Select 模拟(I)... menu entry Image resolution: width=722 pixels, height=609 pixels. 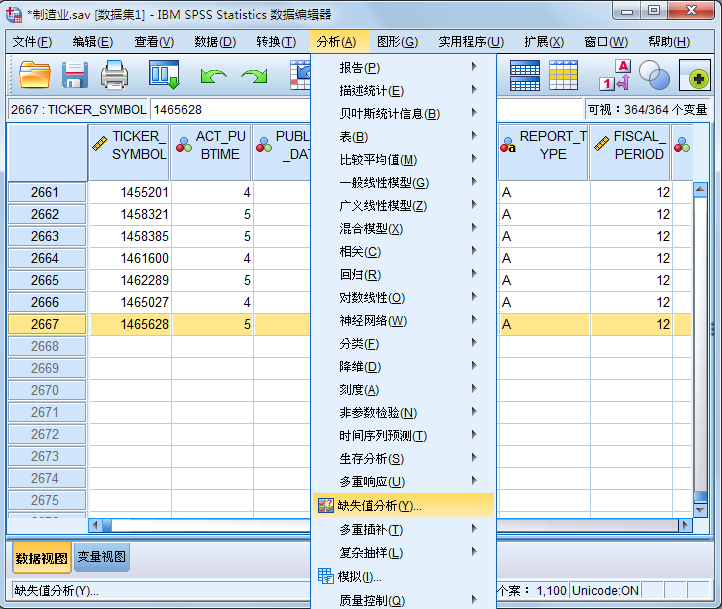click(x=404, y=576)
